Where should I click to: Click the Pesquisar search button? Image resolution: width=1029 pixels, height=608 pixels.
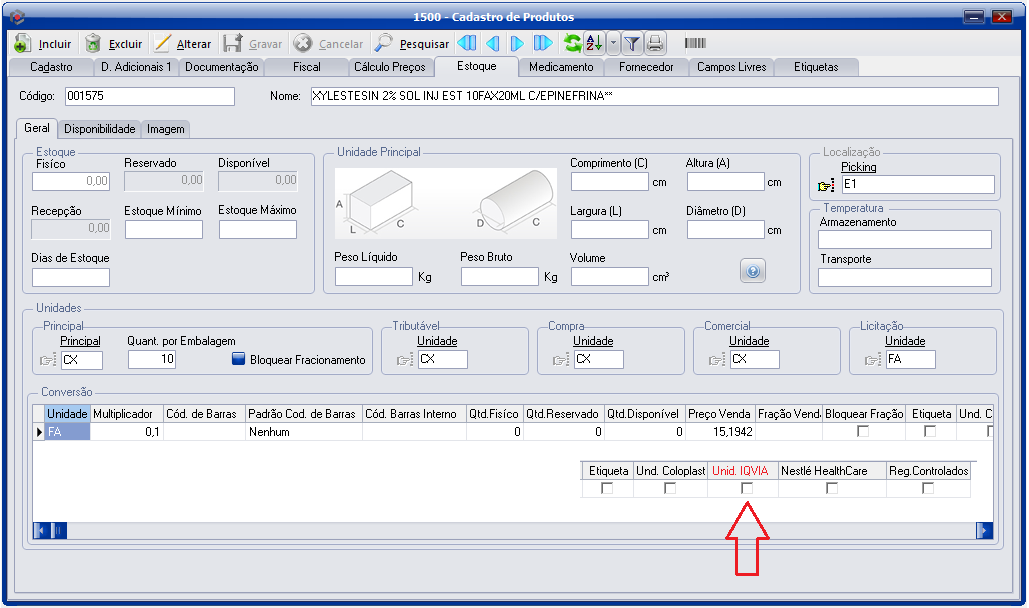pos(412,44)
